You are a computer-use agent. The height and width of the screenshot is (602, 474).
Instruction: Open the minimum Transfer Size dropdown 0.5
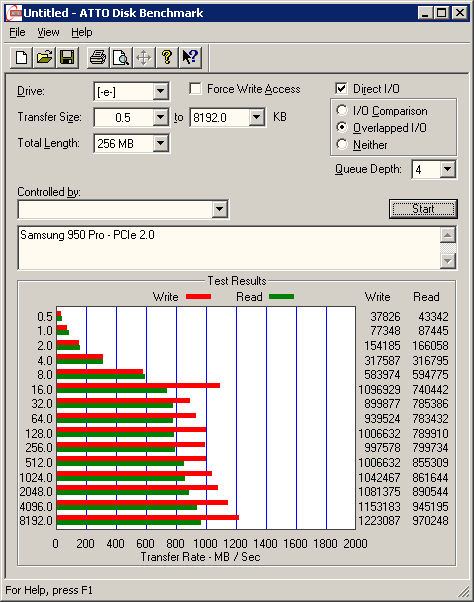tap(160, 117)
